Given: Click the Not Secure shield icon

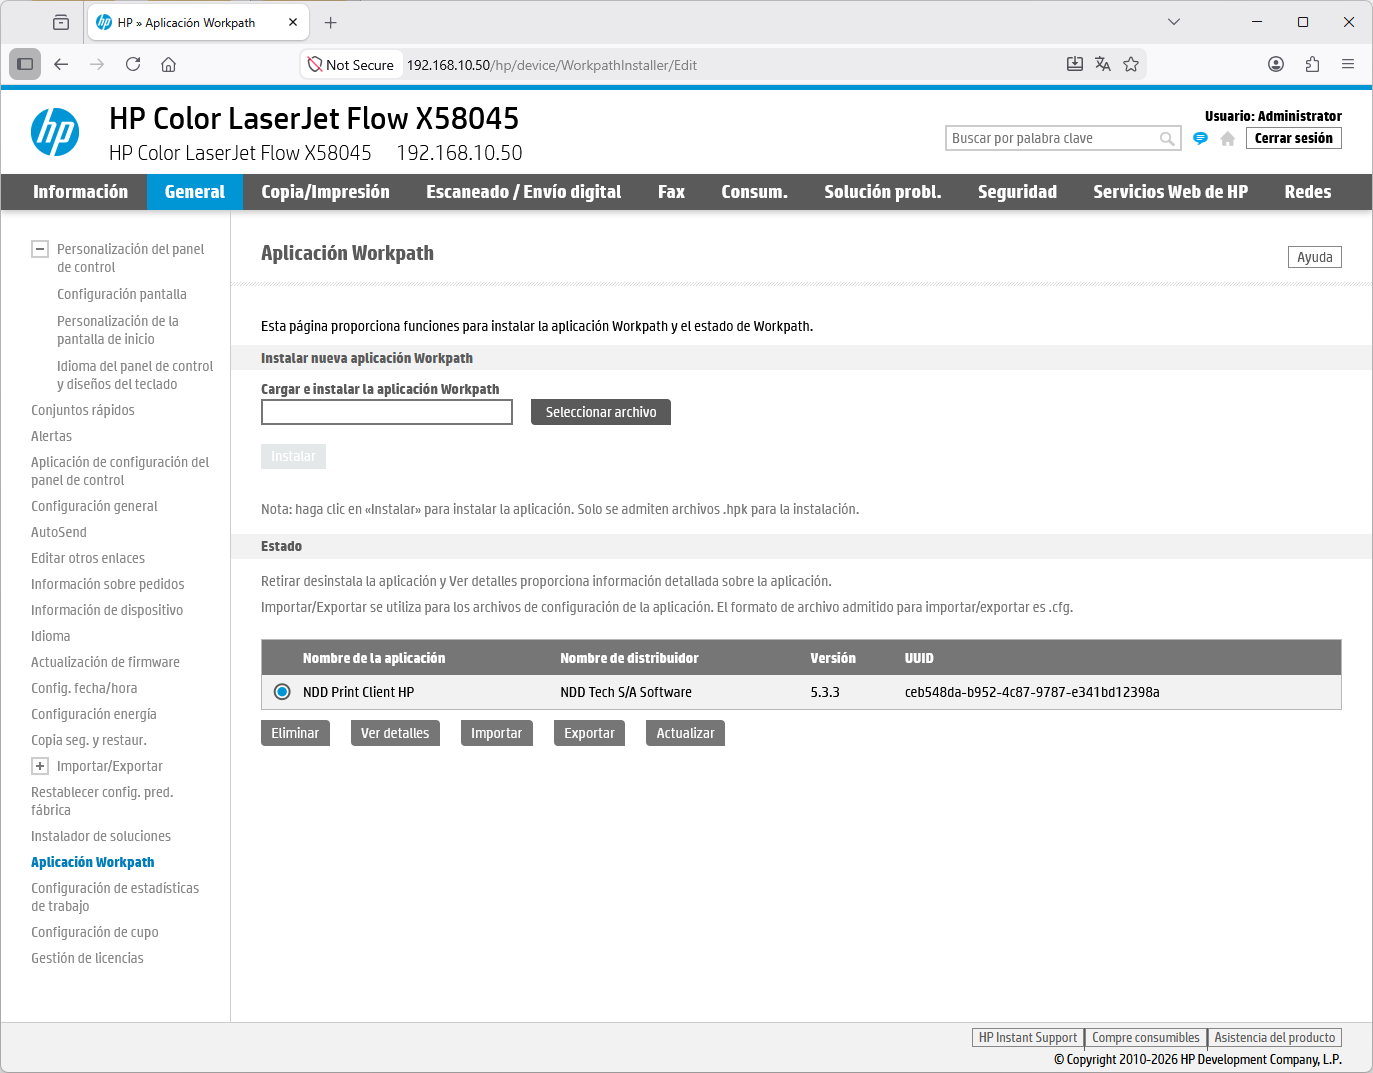Looking at the screenshot, I should click(x=315, y=65).
